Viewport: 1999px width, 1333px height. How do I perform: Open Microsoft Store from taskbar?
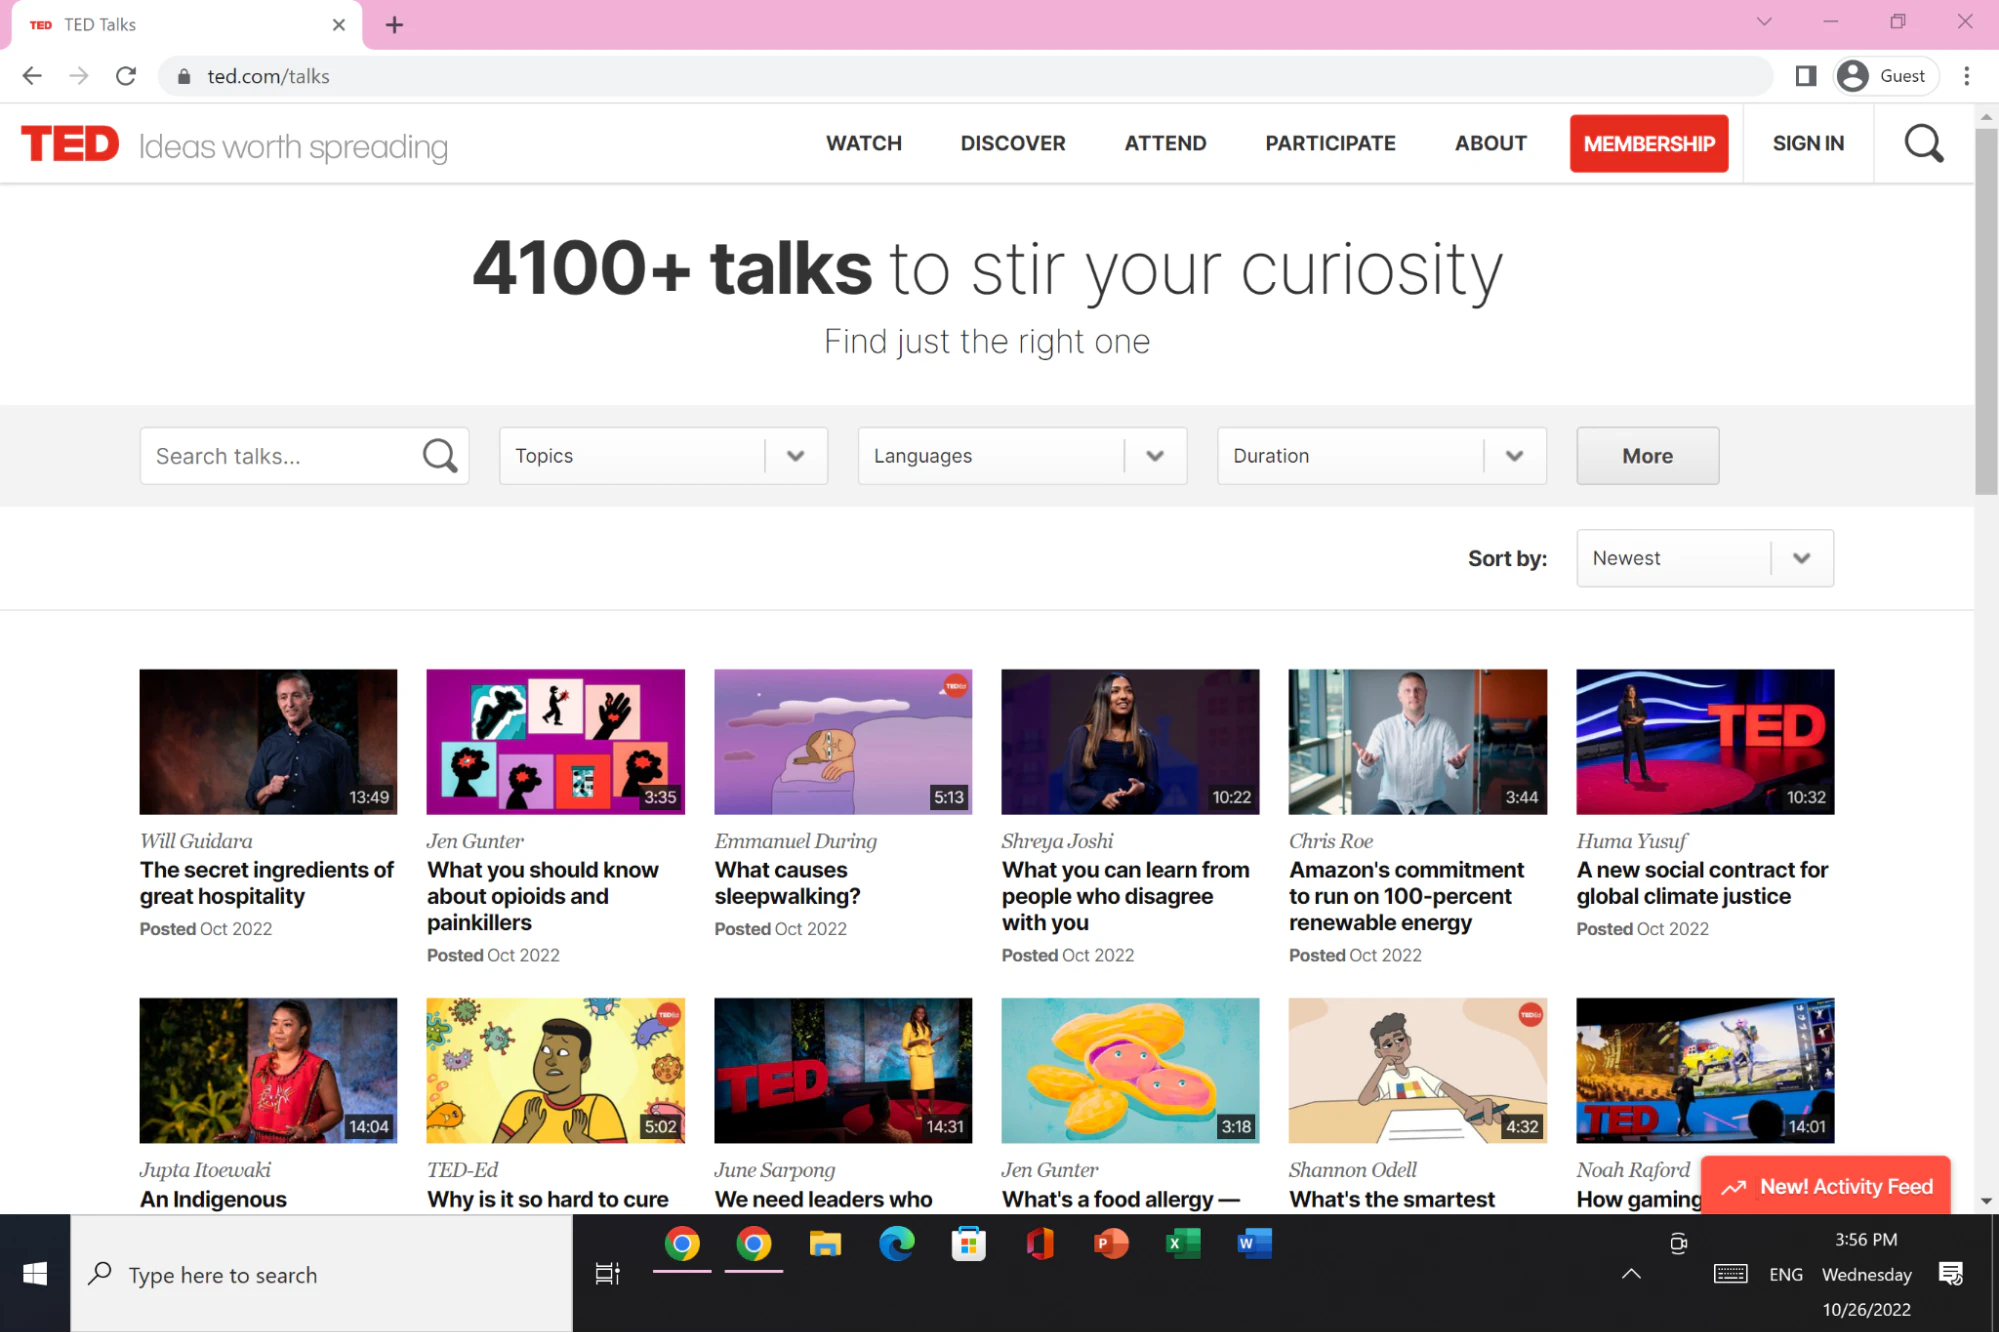click(x=968, y=1244)
